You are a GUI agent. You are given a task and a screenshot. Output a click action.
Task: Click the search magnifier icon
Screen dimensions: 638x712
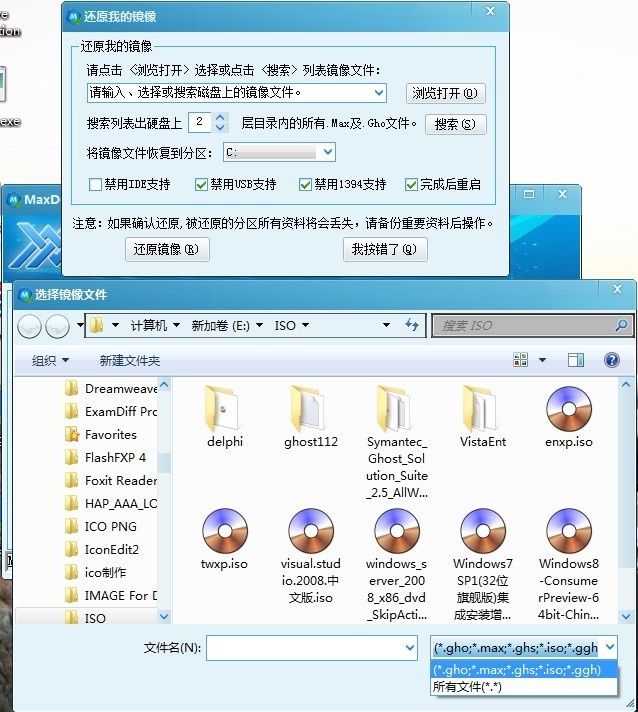tap(621, 325)
